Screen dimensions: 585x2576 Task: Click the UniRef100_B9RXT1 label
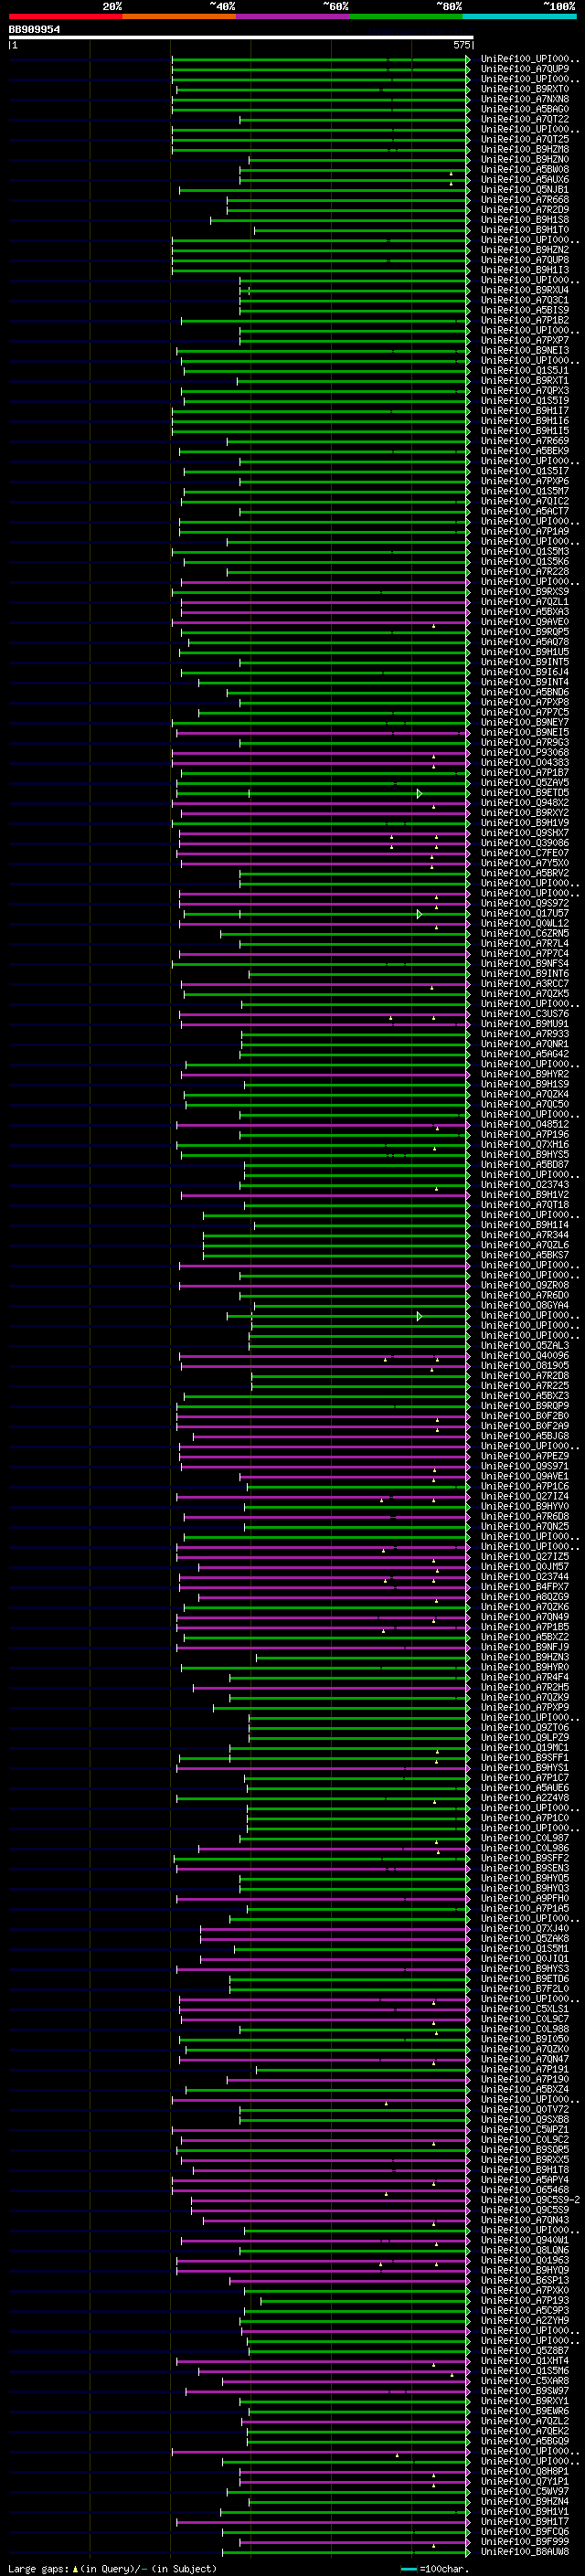[525, 380]
